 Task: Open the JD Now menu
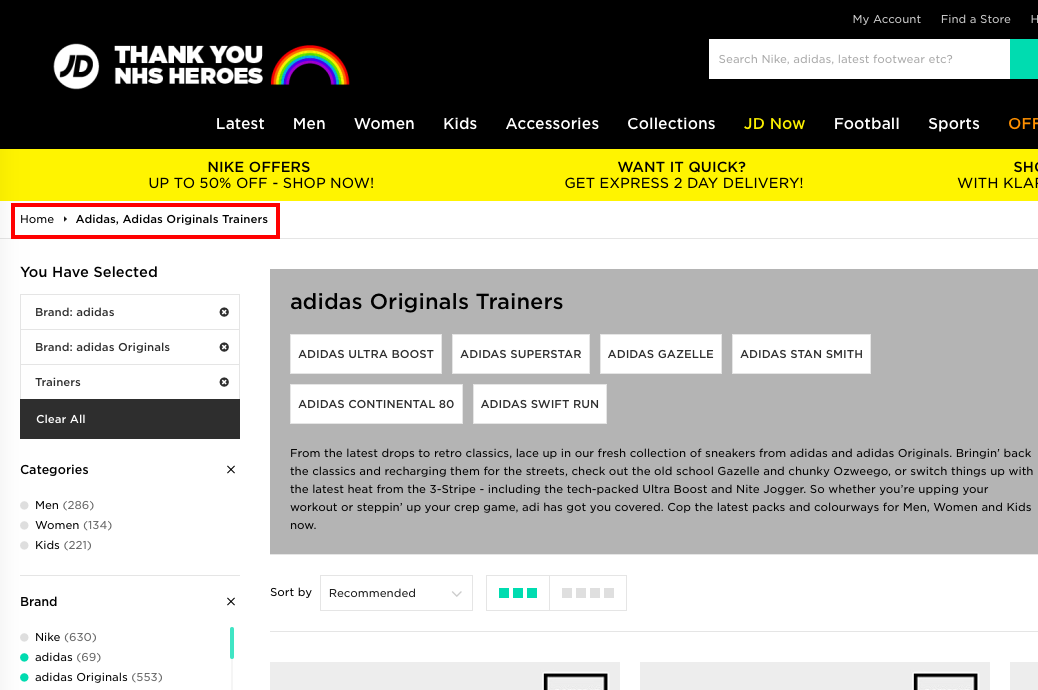point(775,124)
